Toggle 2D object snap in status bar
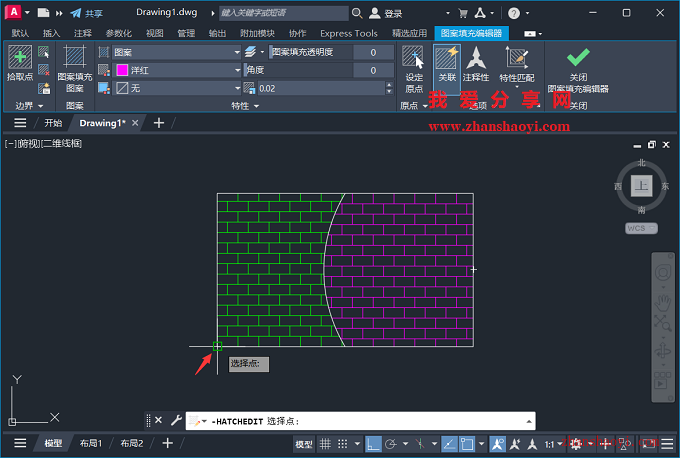Screen dimensions: 680x458 (467, 444)
